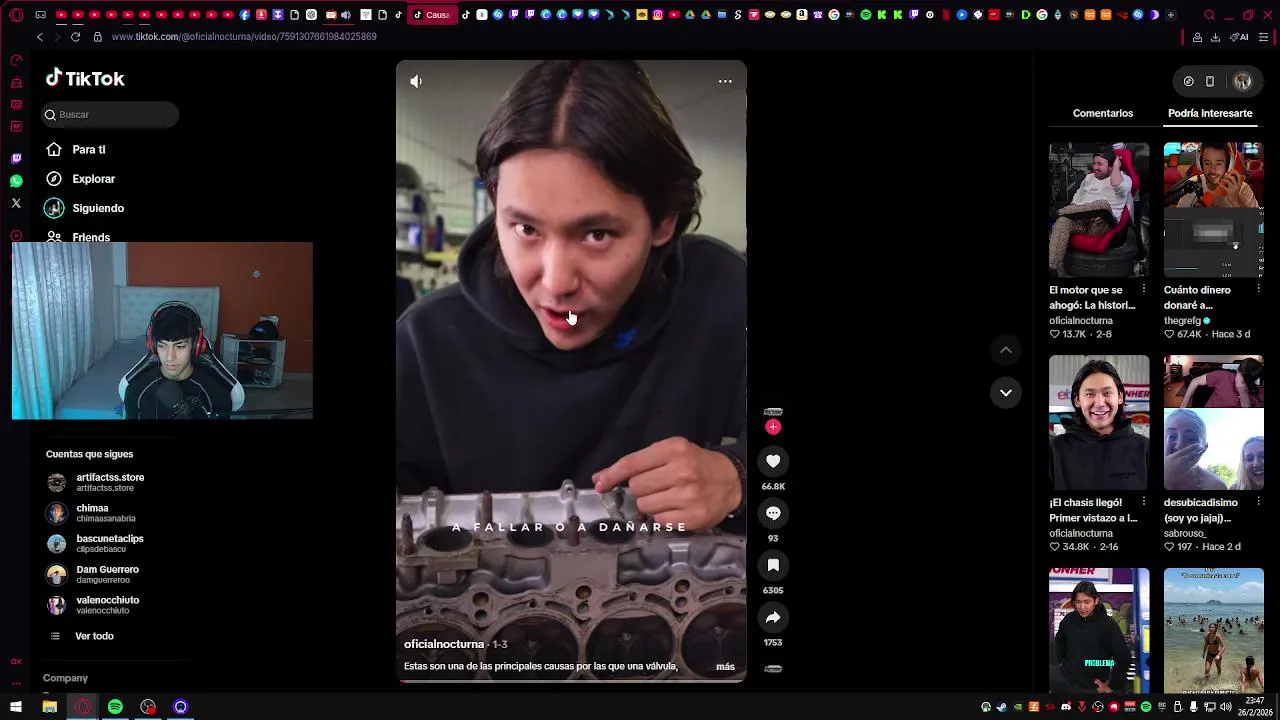Follow oficialnocturna with the red plus button
The image size is (1280, 720).
tap(773, 427)
